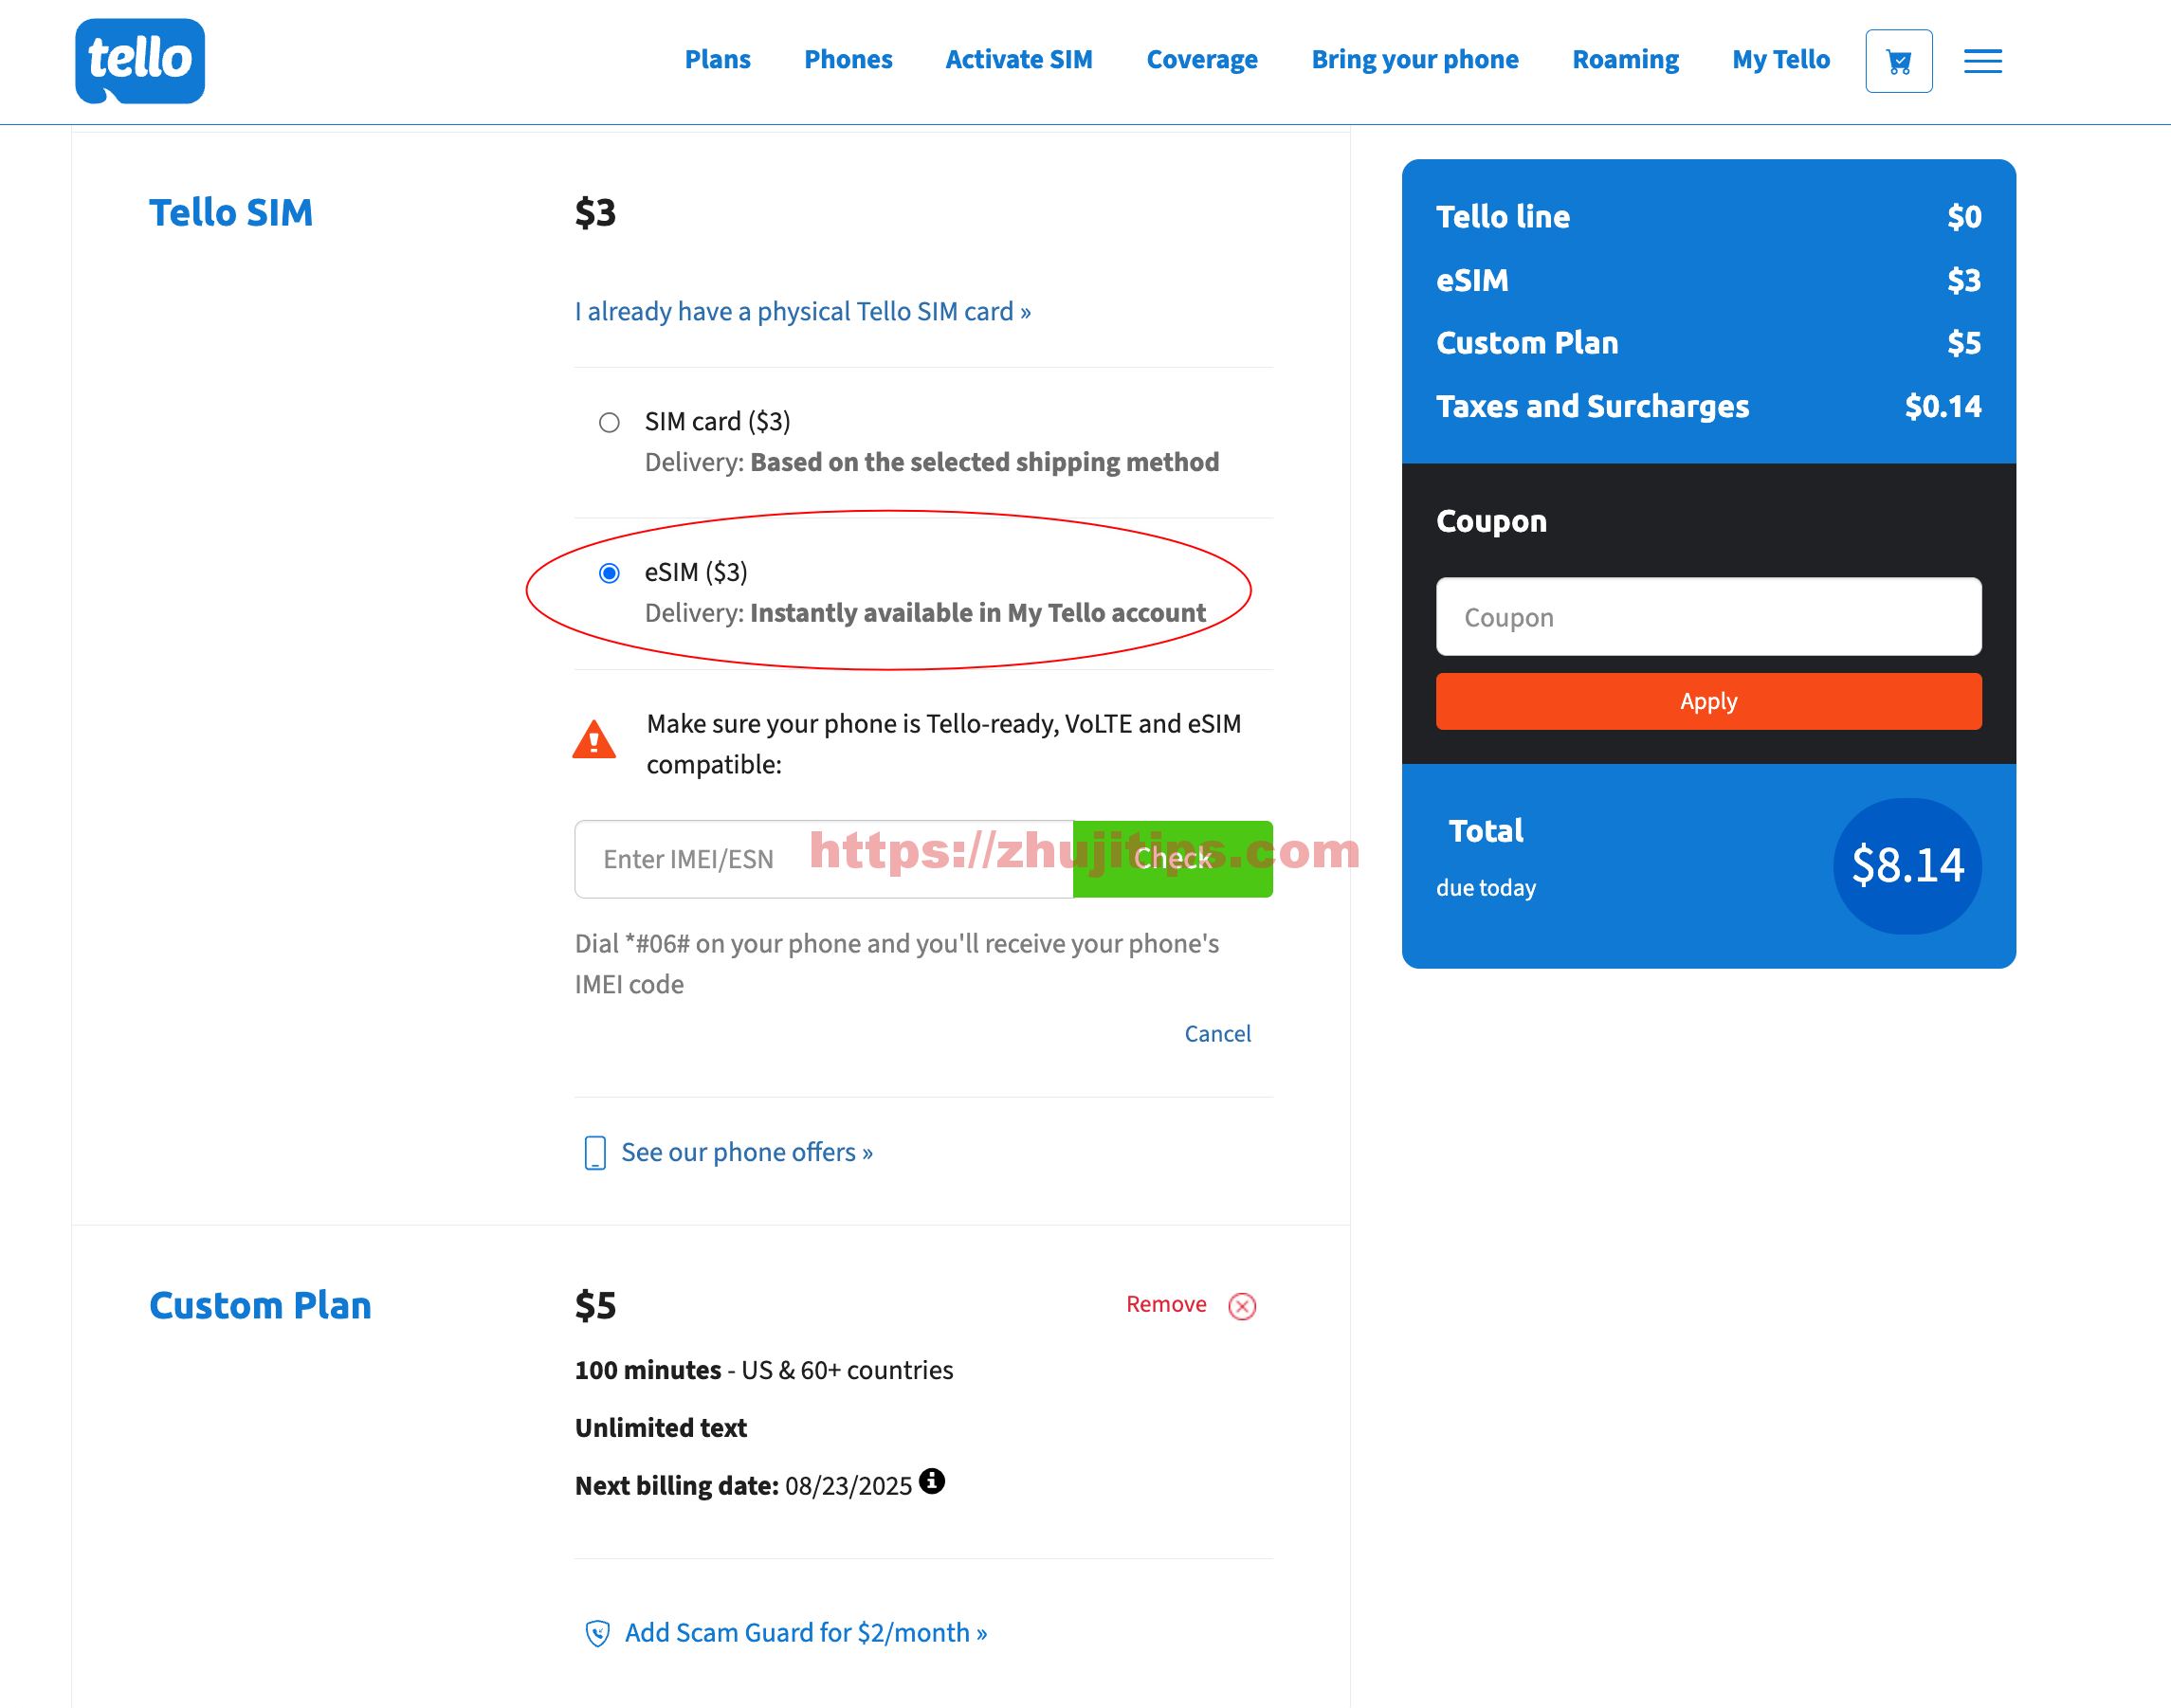Focus the Coupon input field

point(1708,617)
